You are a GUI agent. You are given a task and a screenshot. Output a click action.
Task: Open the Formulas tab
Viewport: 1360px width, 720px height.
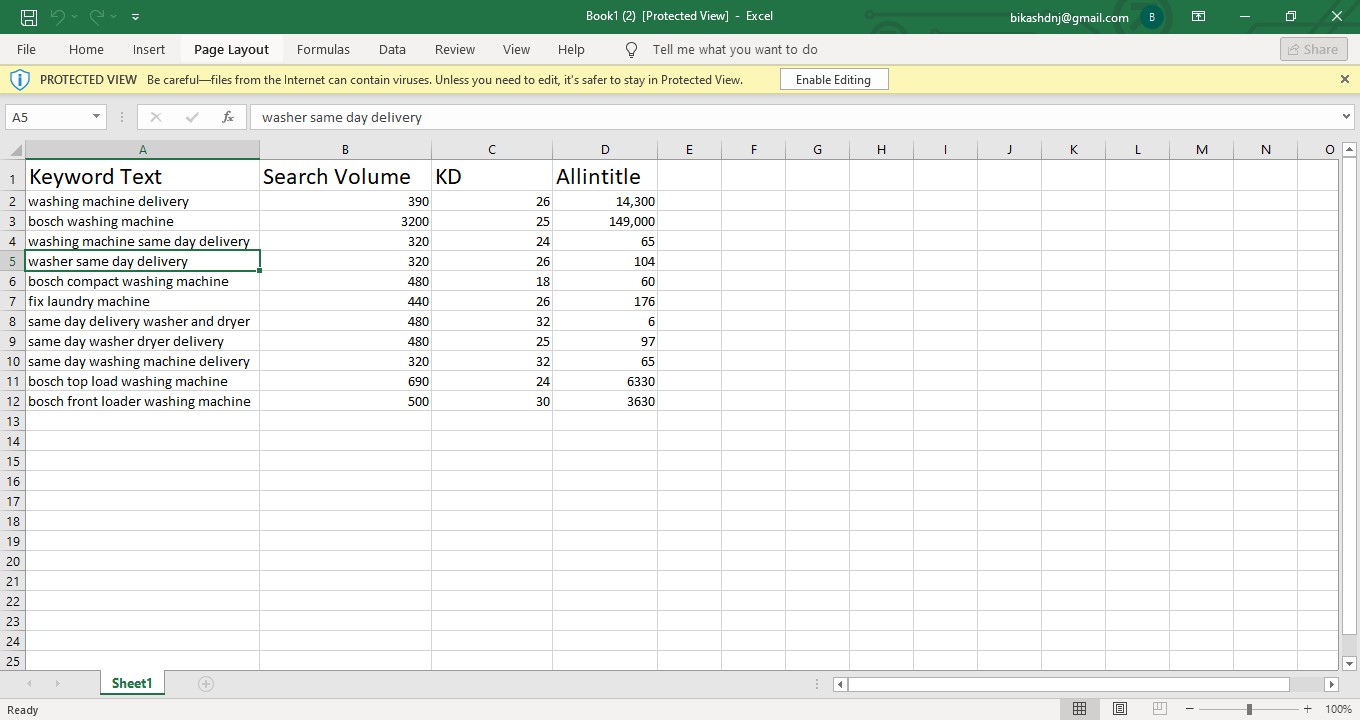click(323, 49)
